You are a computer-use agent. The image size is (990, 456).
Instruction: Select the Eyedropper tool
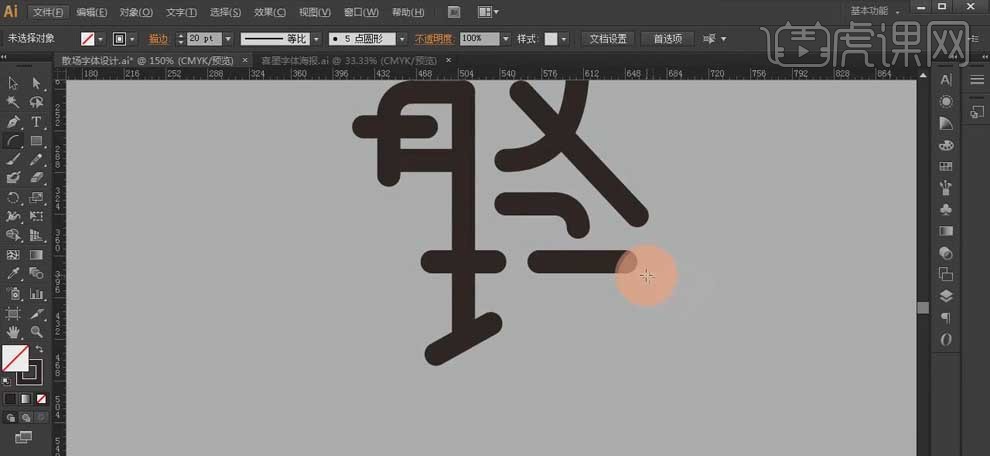pos(13,273)
